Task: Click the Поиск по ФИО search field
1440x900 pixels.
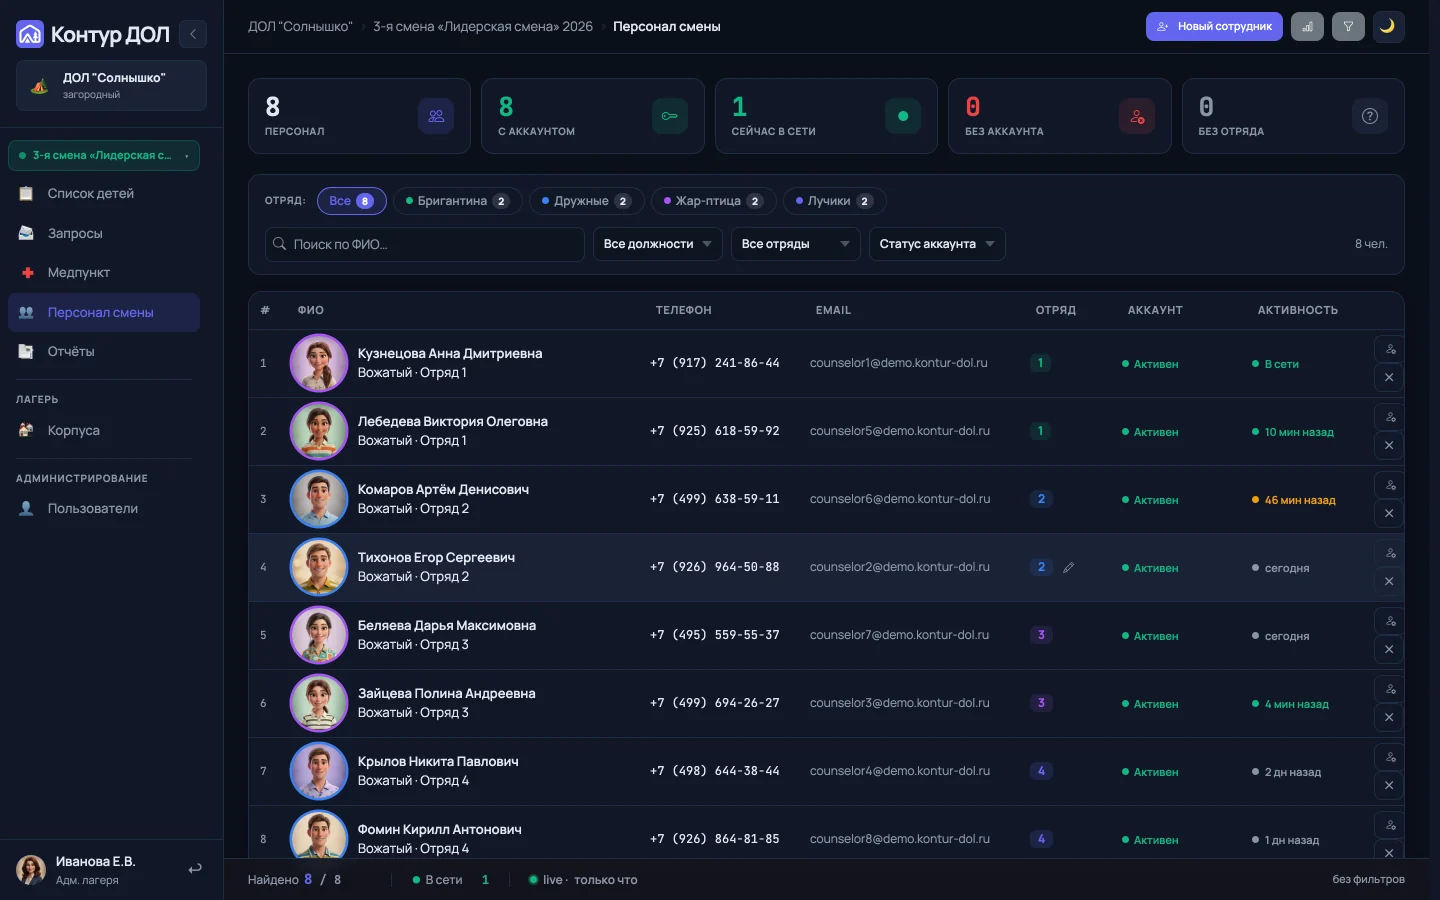Action: tap(425, 244)
